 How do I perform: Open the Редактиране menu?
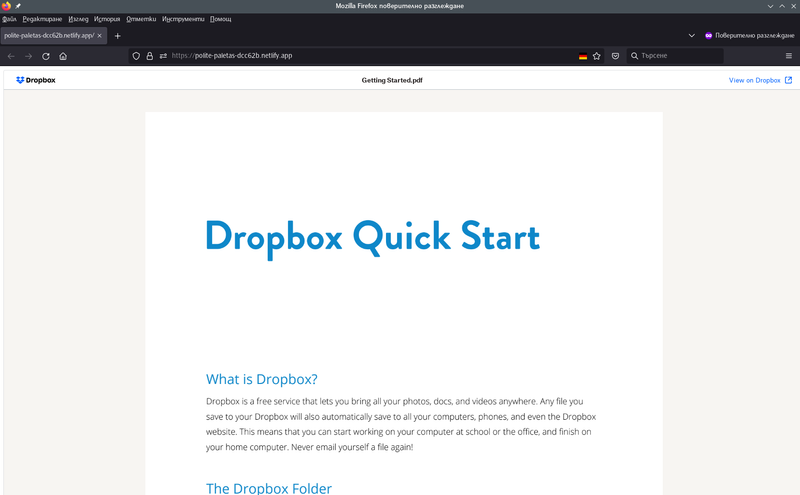(42, 19)
